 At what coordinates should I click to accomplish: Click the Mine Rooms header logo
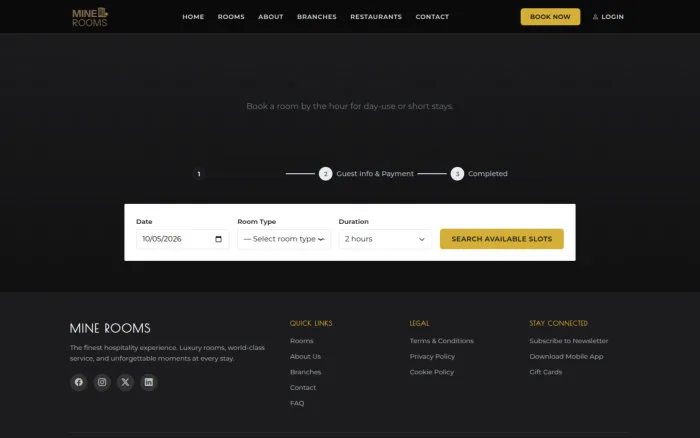pos(90,17)
